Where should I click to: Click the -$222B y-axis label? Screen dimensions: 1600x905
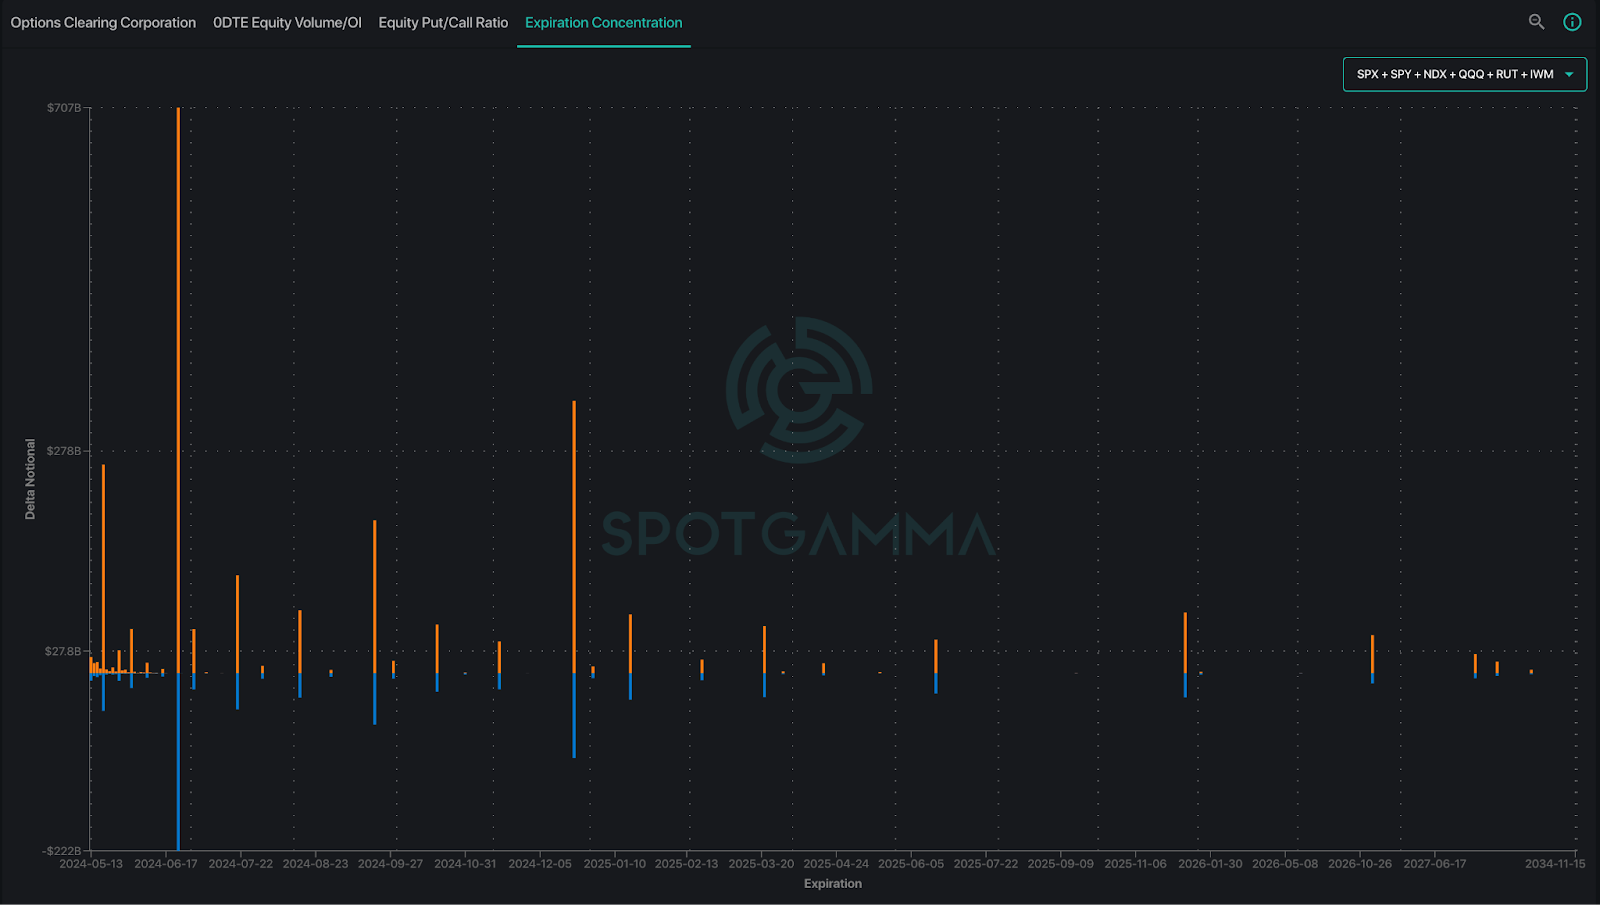pos(62,851)
